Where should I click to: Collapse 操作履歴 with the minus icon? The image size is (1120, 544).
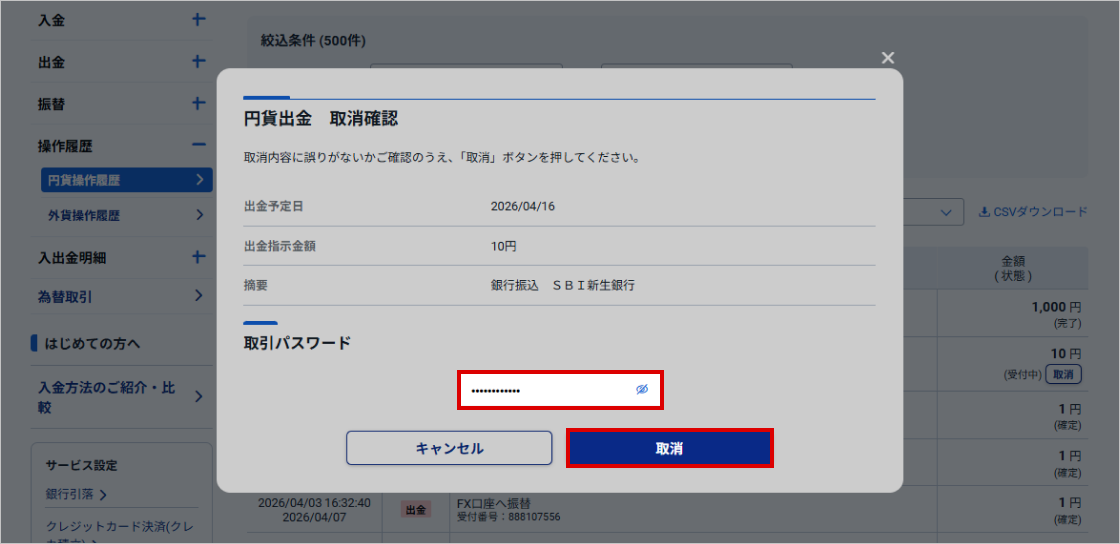click(x=198, y=146)
